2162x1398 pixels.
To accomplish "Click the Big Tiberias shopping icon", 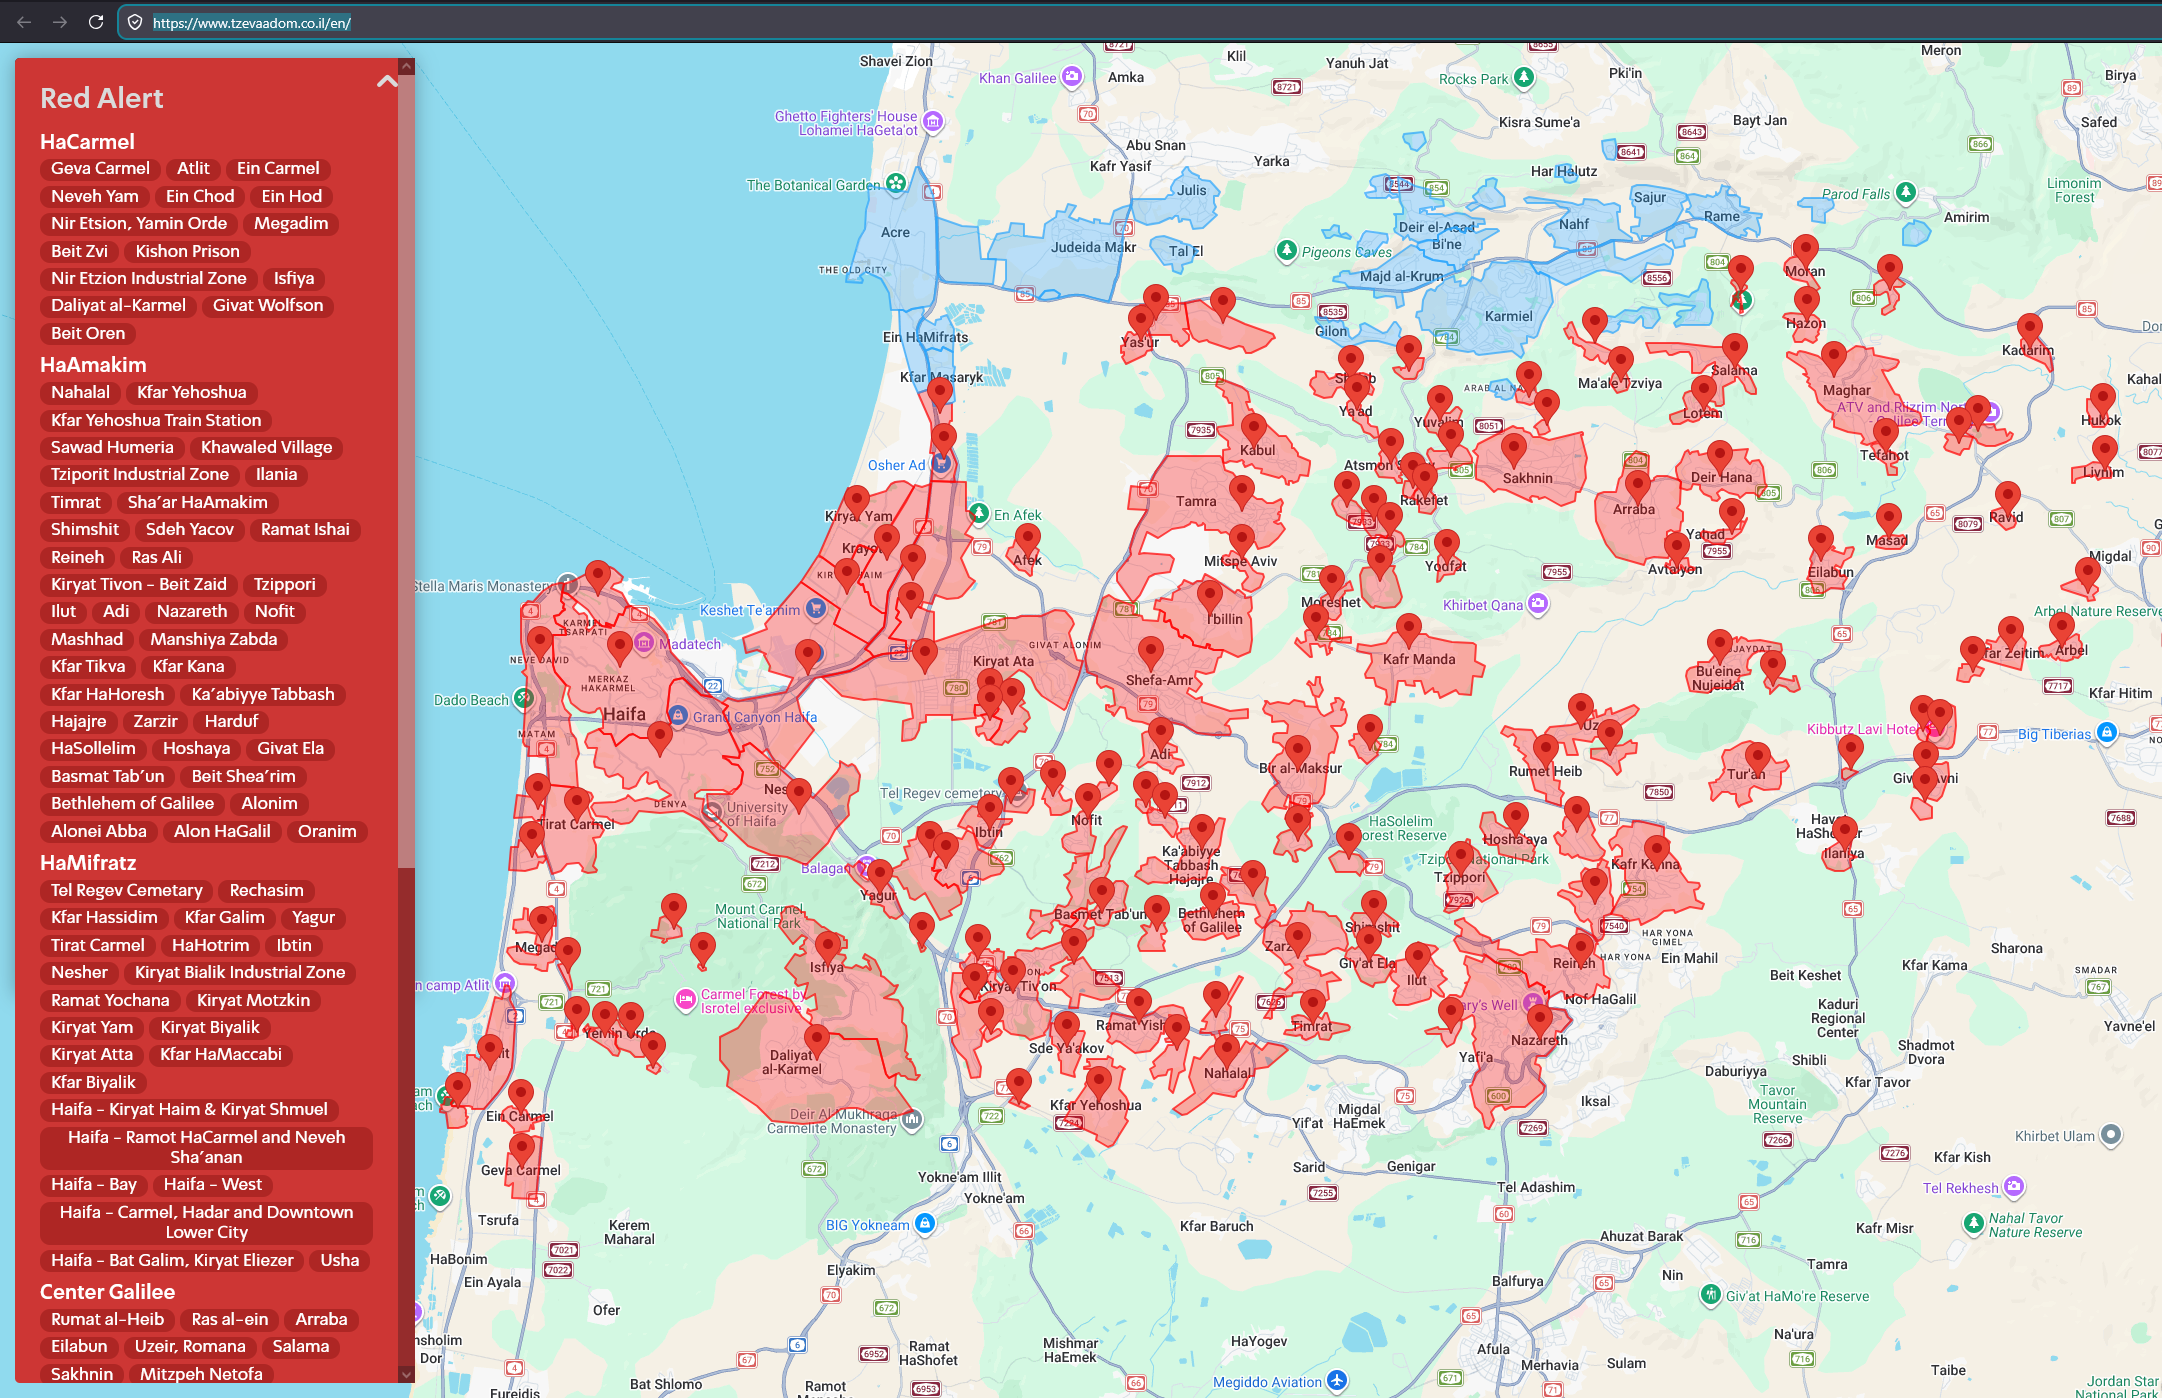I will pos(2106,732).
